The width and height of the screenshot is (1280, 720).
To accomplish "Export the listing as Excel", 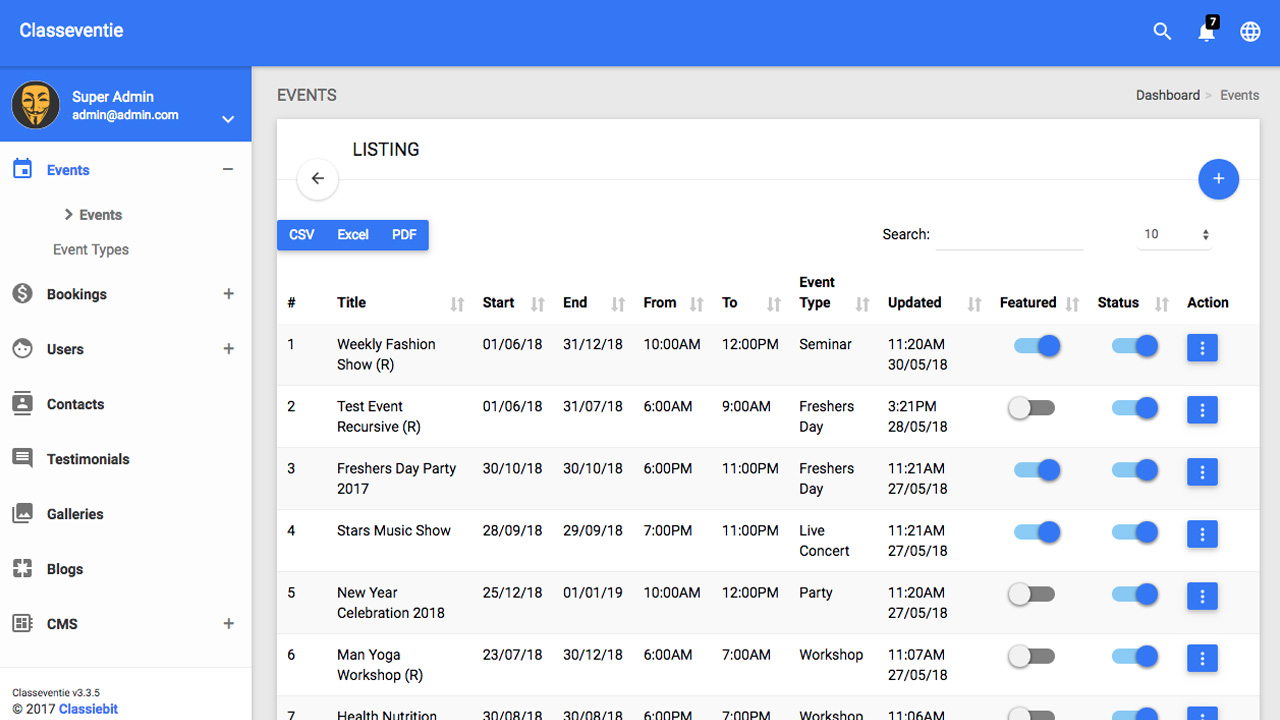I will (353, 235).
